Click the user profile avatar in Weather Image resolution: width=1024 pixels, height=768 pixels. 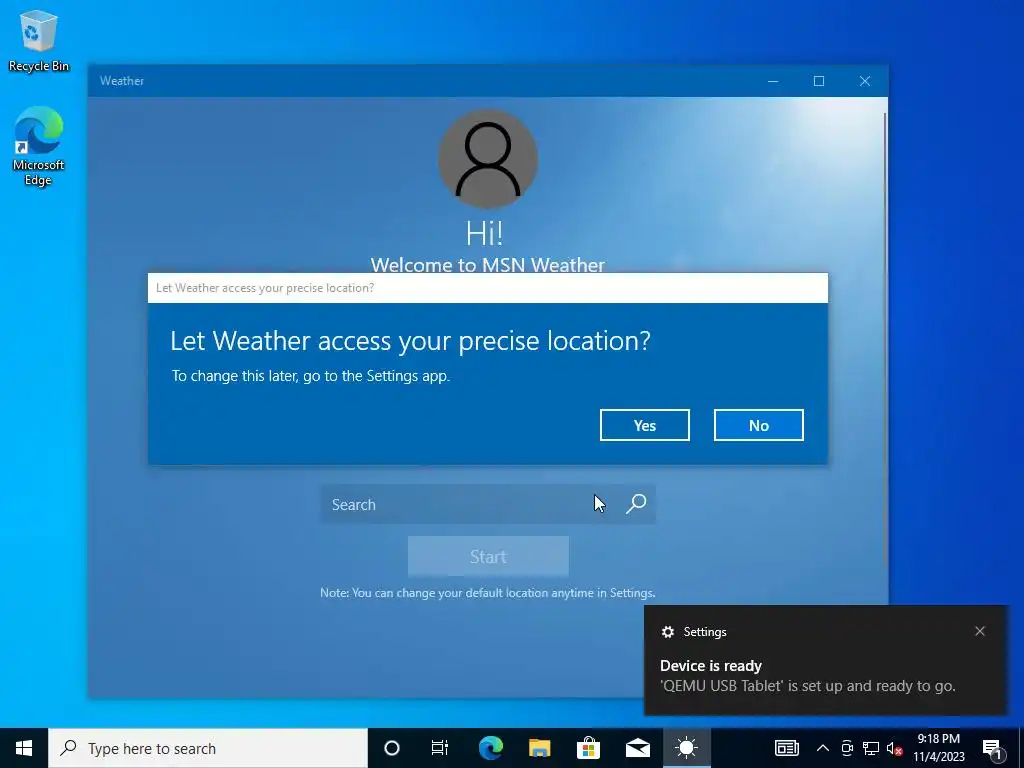pos(488,159)
